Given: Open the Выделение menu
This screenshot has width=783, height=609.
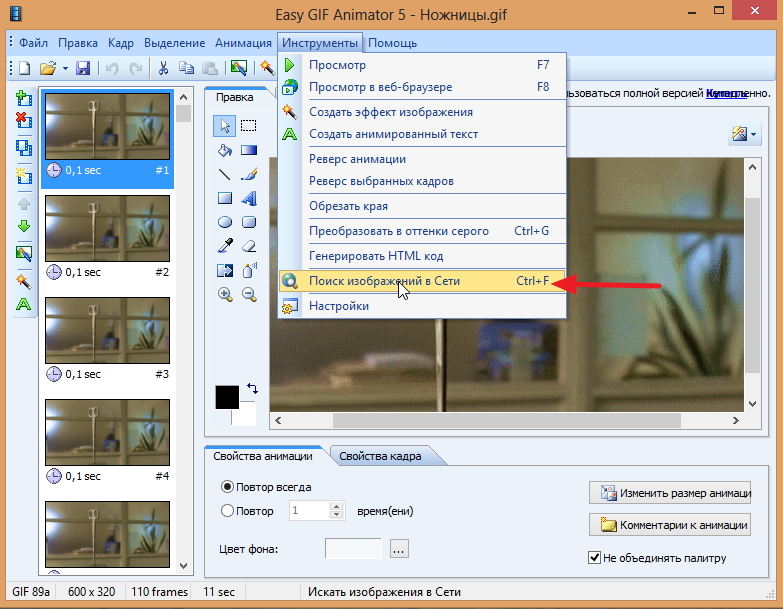Looking at the screenshot, I should [174, 43].
